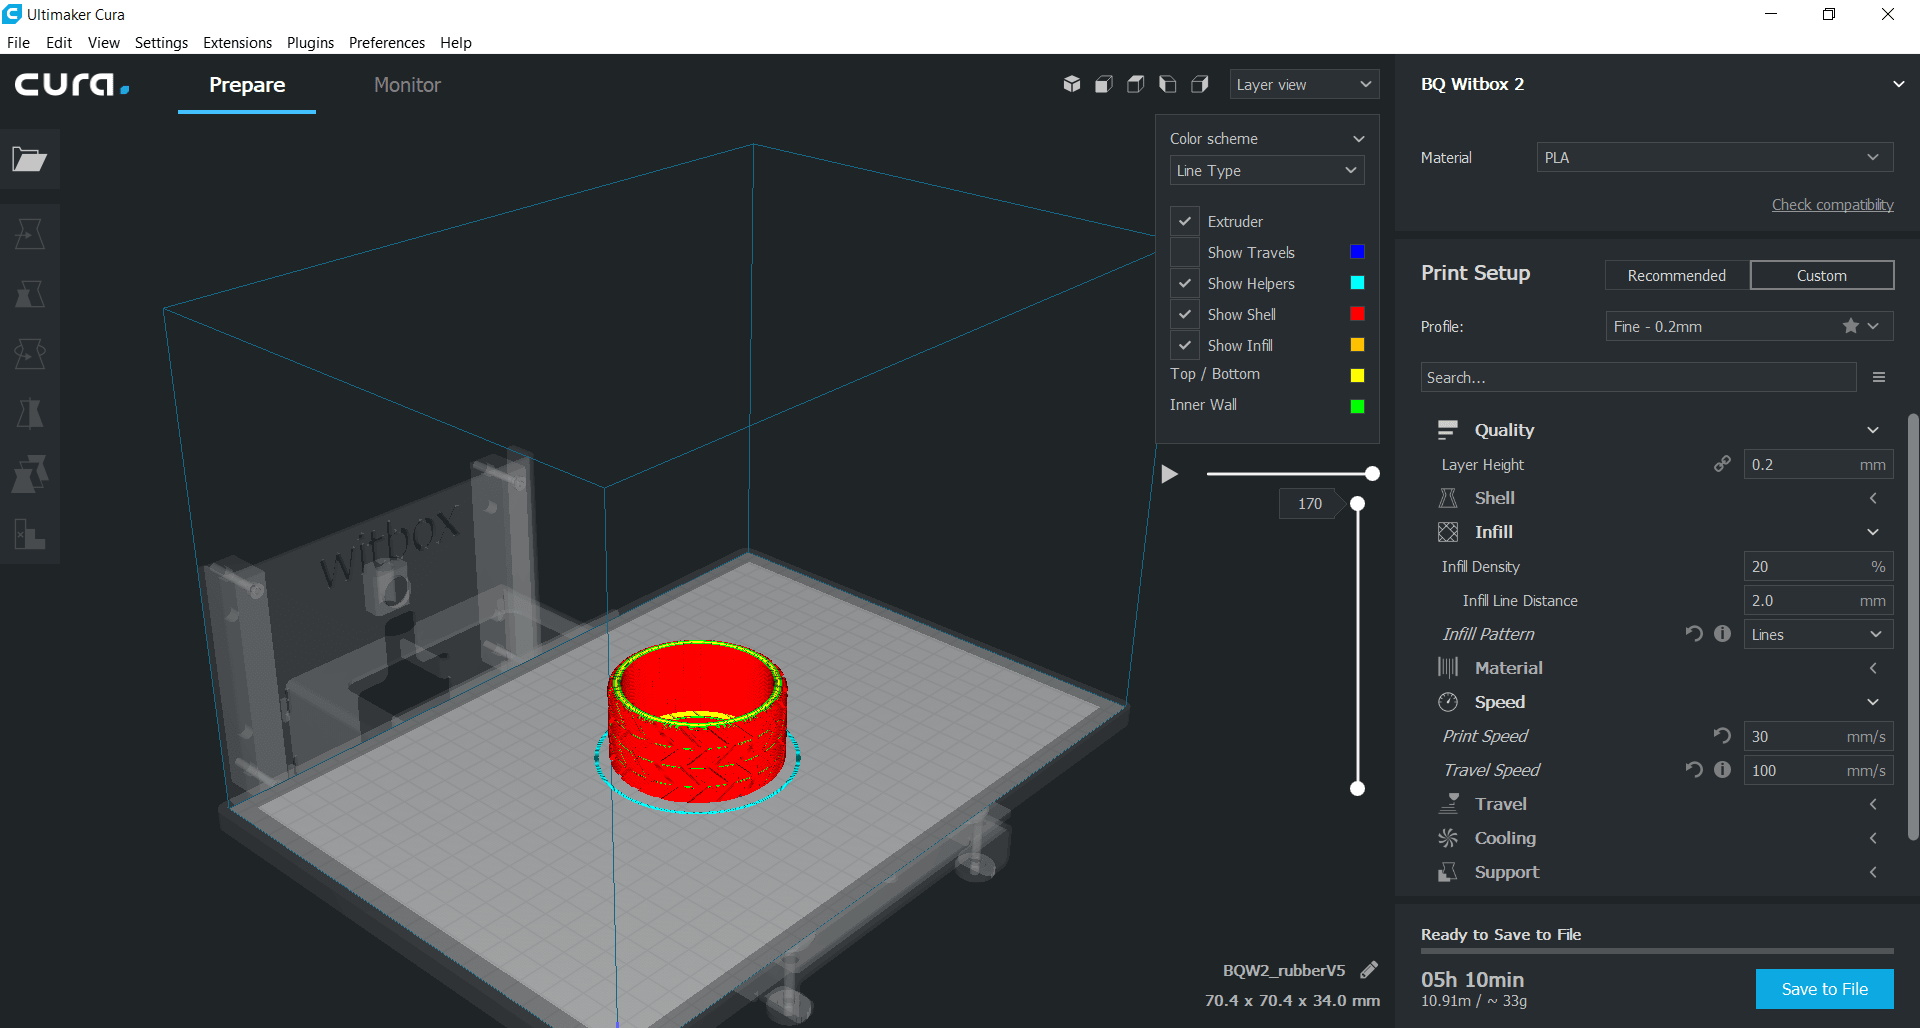Image resolution: width=1920 pixels, height=1028 pixels.
Task: Open the Edit menu
Action: (59, 42)
